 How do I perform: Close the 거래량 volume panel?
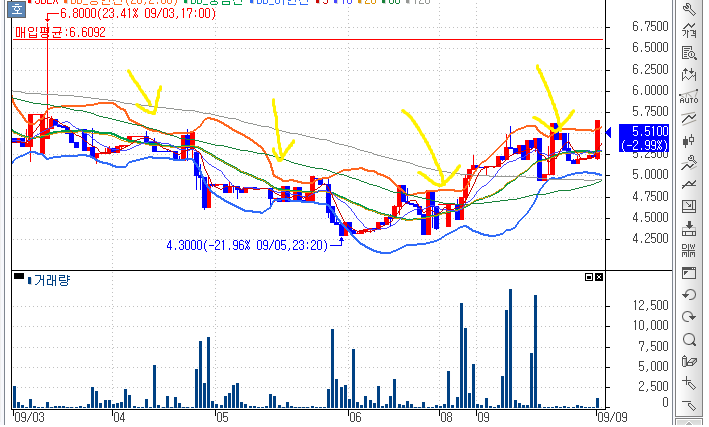point(599,277)
